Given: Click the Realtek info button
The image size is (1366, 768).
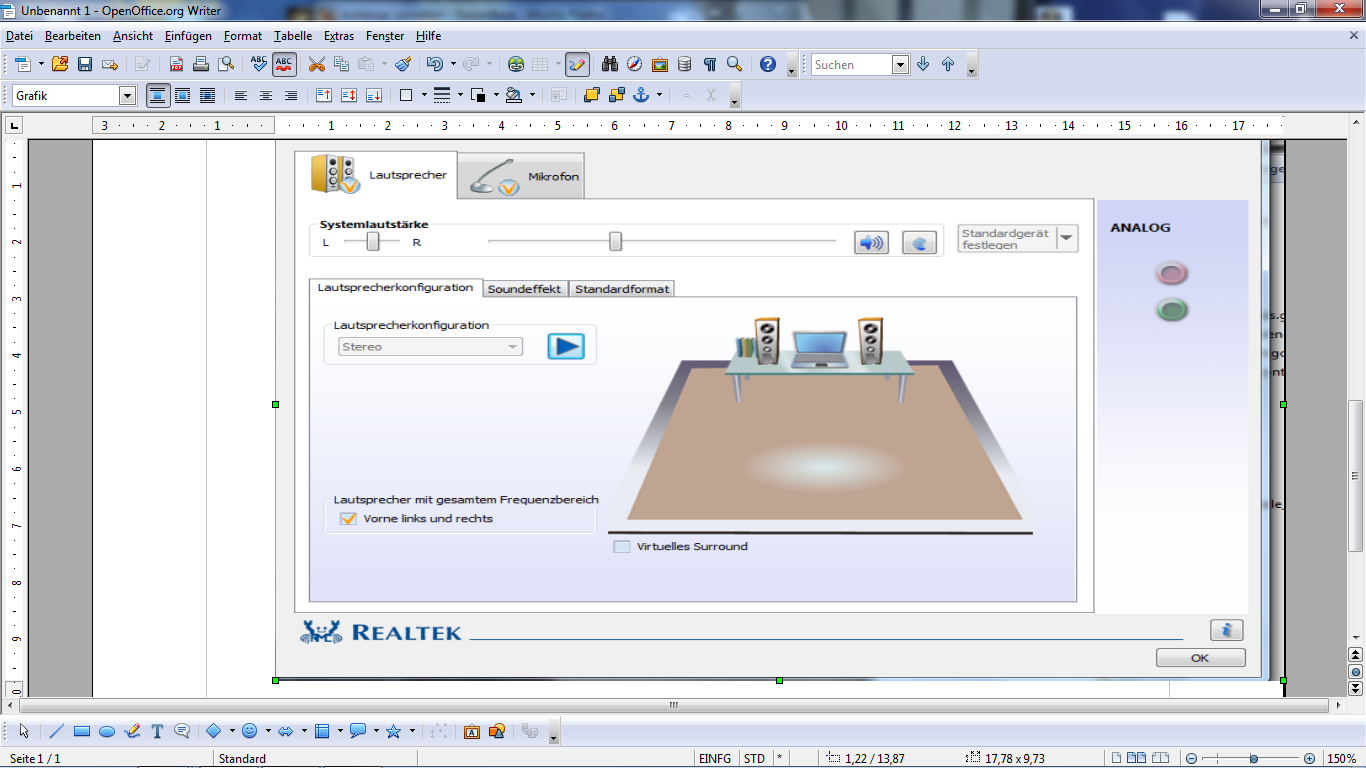Looking at the screenshot, I should 1226,630.
